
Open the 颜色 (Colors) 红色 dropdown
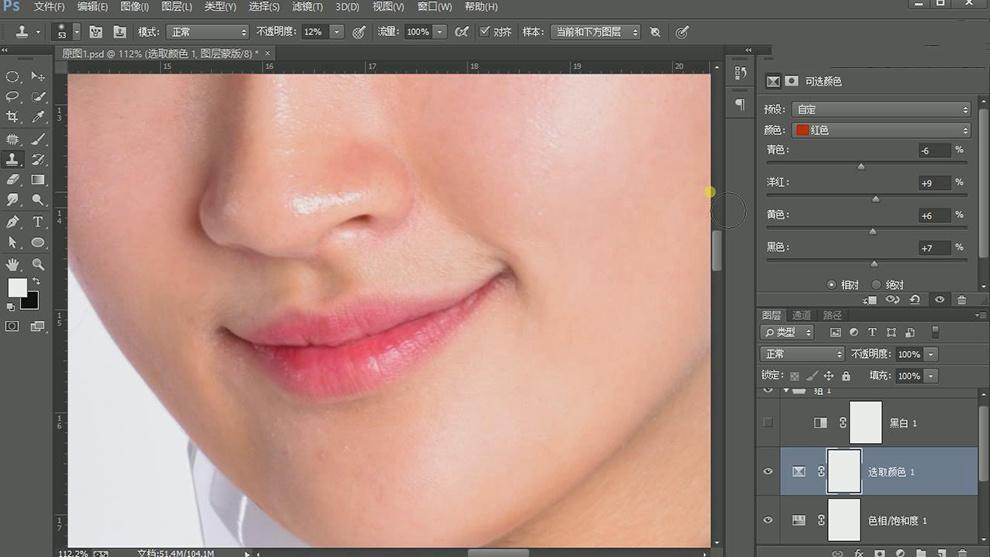point(880,130)
